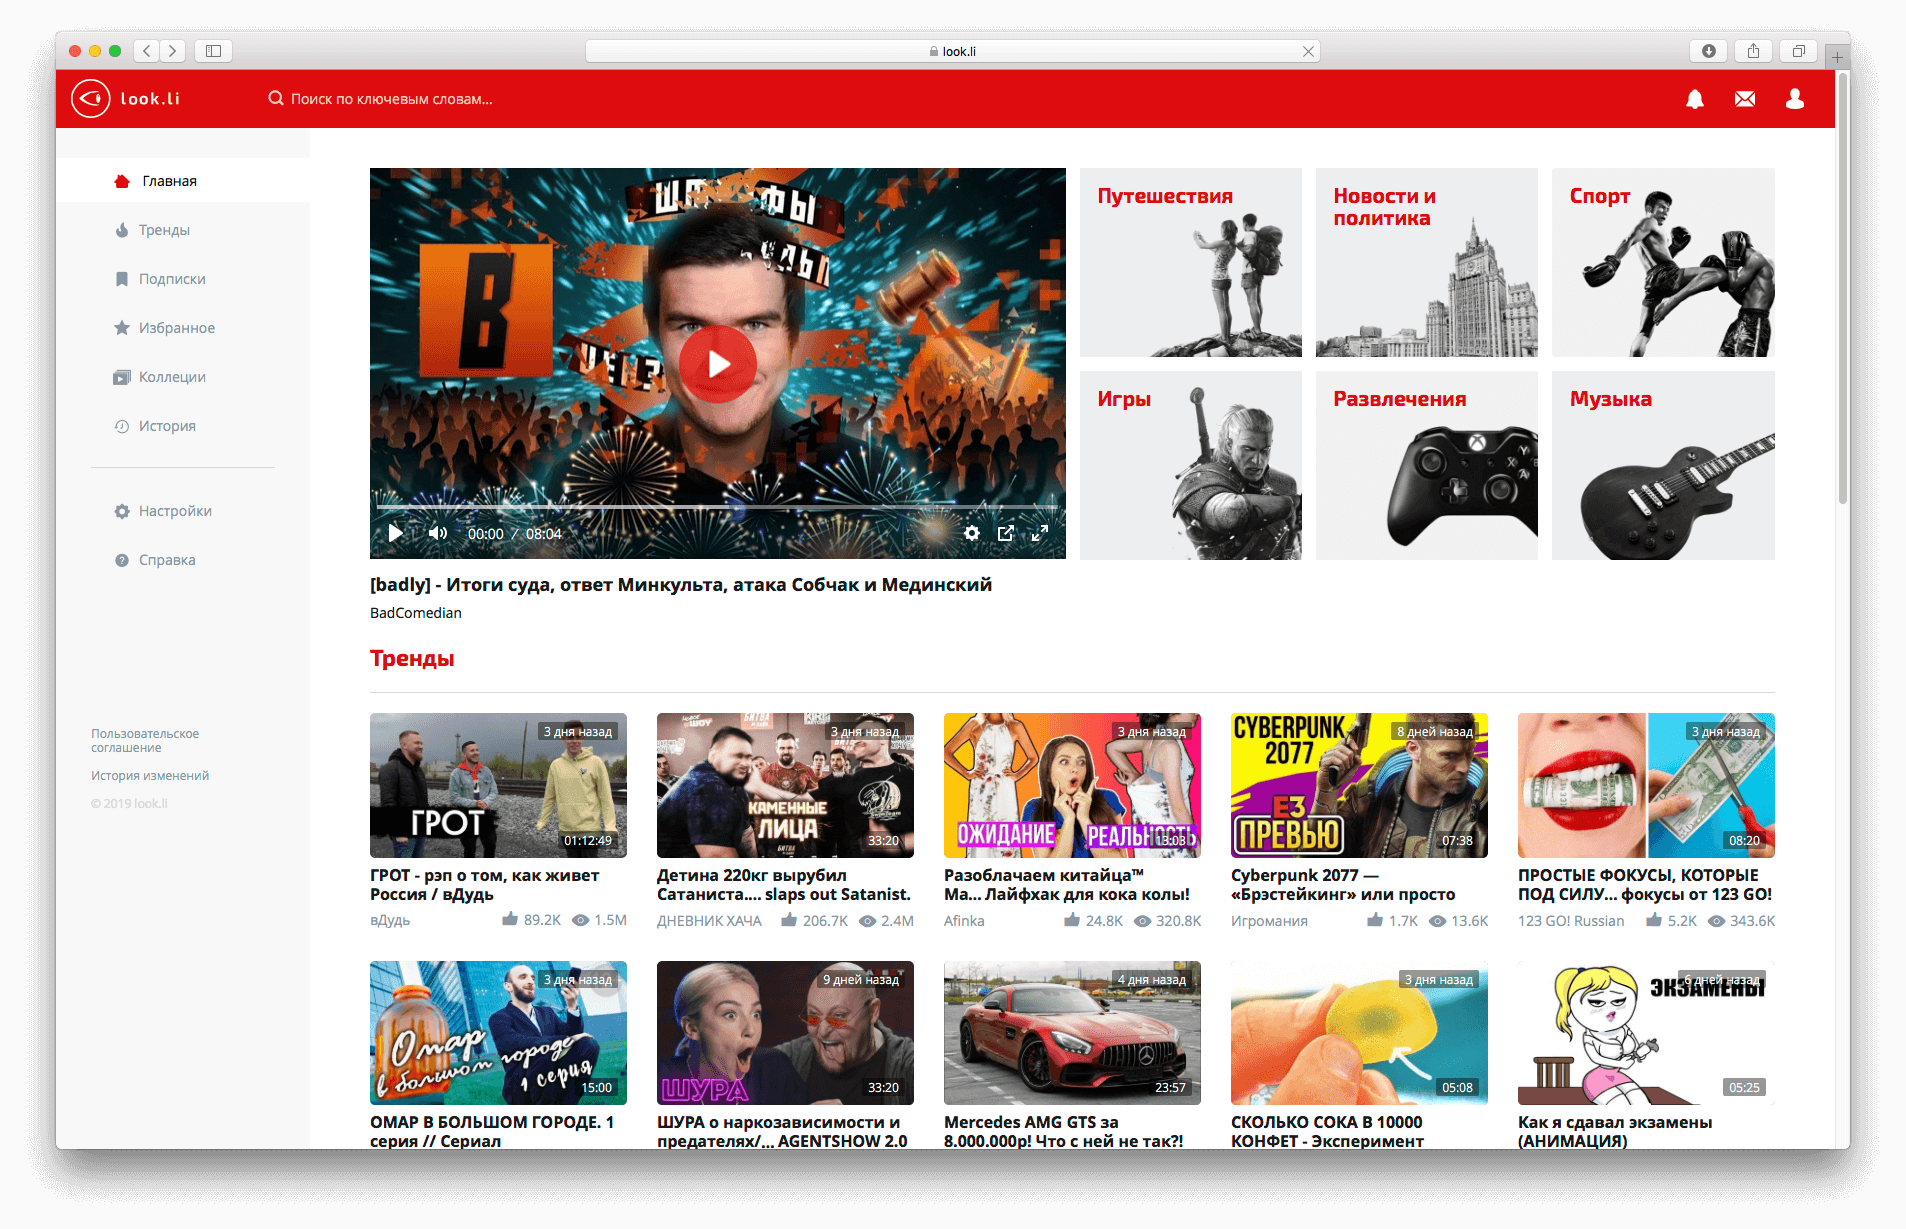Open the video in a new window
The width and height of the screenshot is (1906, 1229).
(1006, 533)
